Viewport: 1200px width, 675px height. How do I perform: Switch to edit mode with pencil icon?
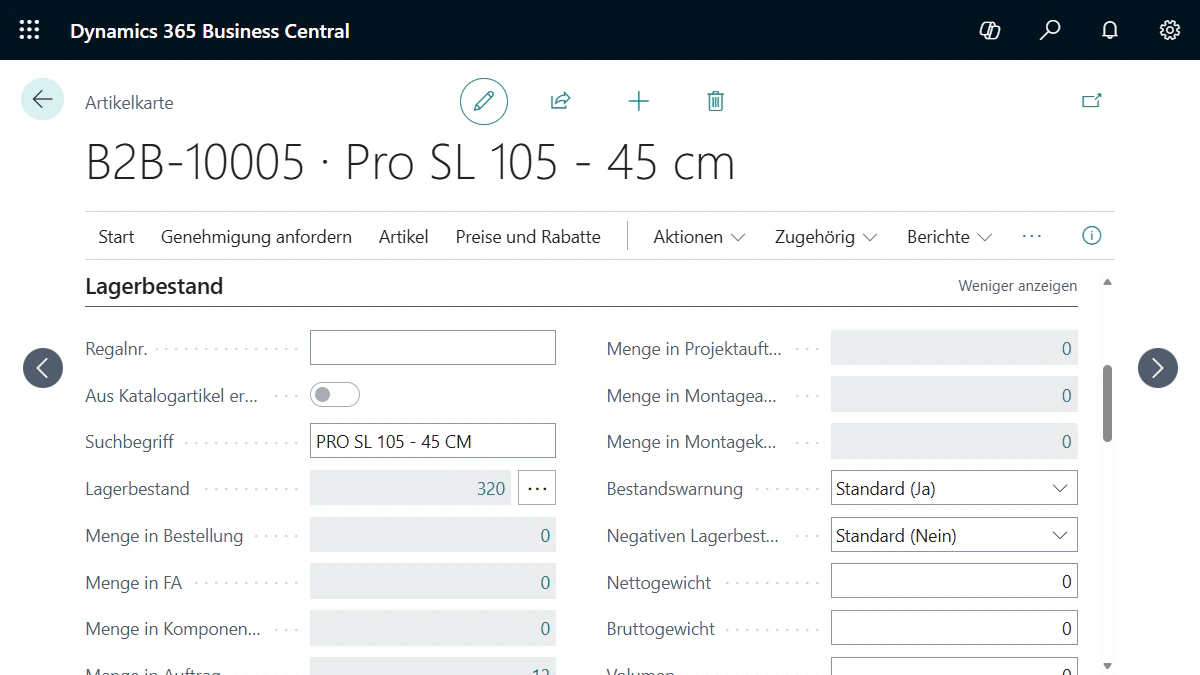pyautogui.click(x=484, y=101)
